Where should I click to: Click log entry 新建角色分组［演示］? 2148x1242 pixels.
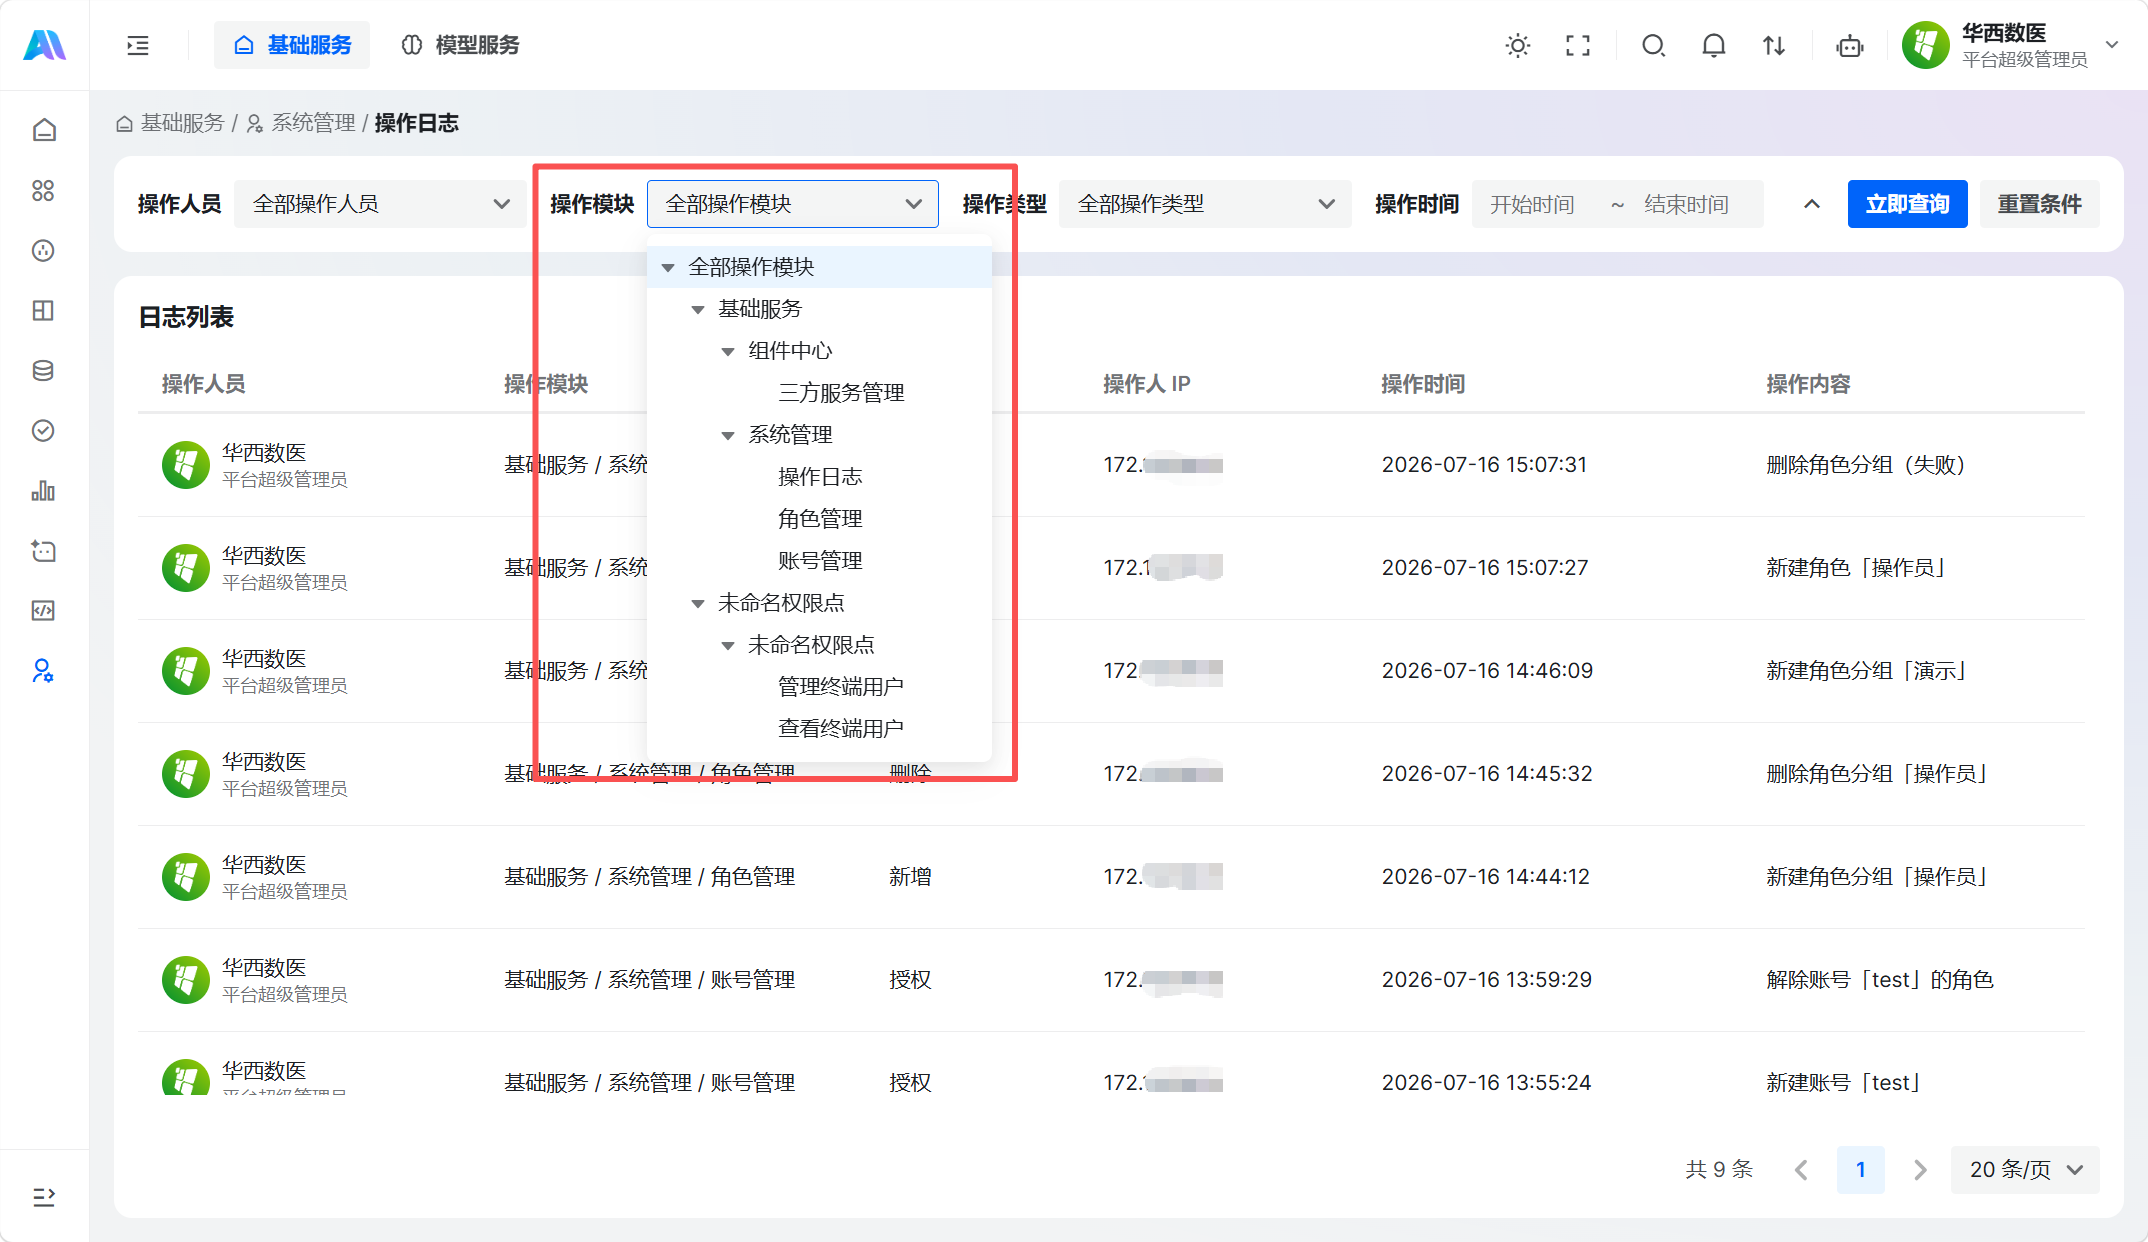[x=1866, y=671]
